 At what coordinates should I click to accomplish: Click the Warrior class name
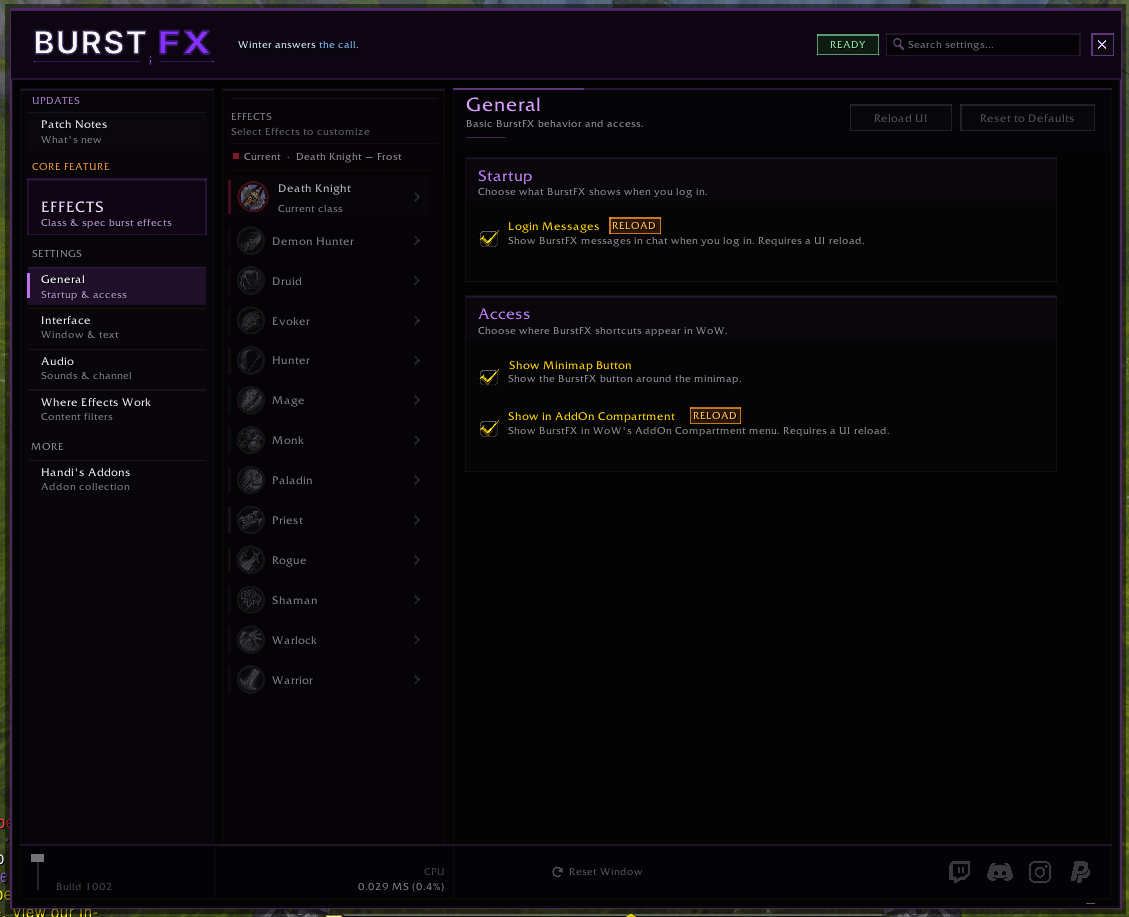click(x=292, y=680)
